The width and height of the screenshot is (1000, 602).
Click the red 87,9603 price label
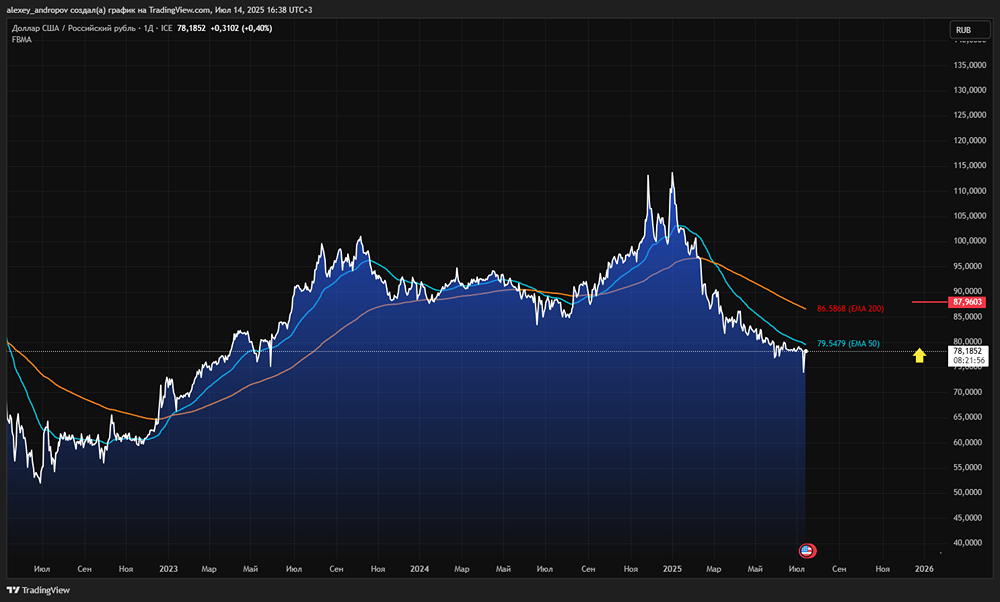[x=969, y=301]
